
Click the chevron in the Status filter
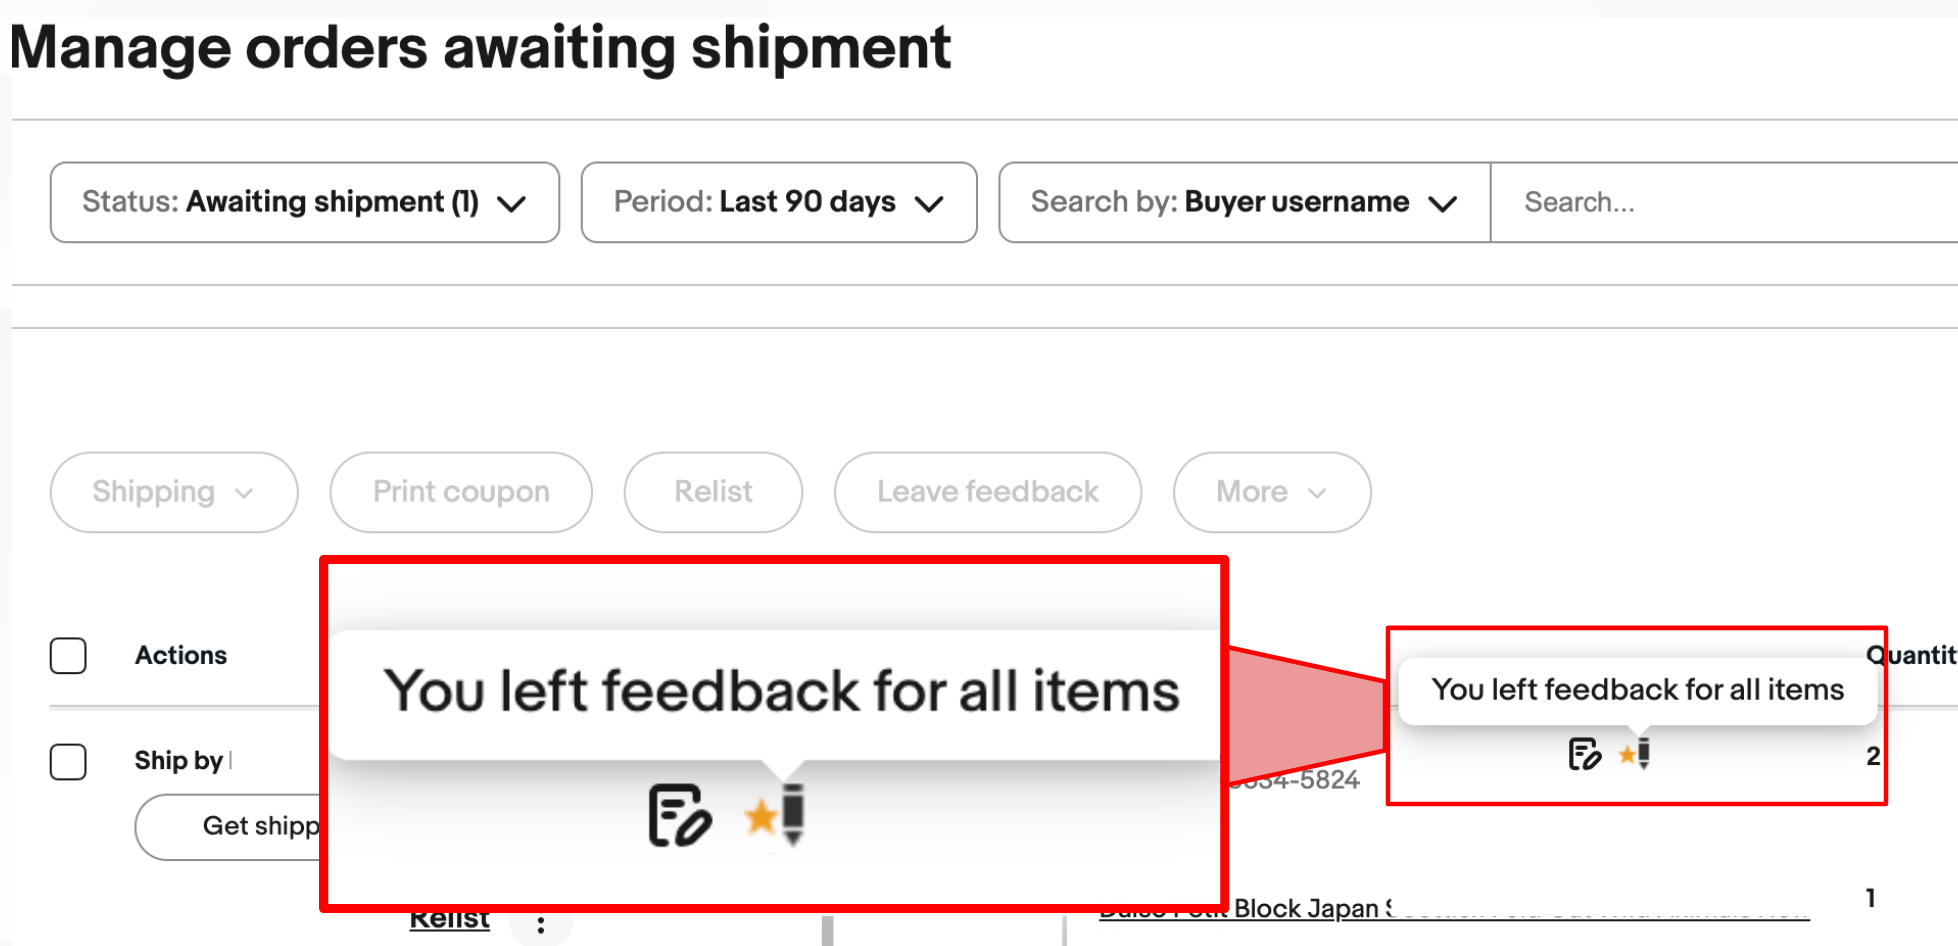(512, 204)
